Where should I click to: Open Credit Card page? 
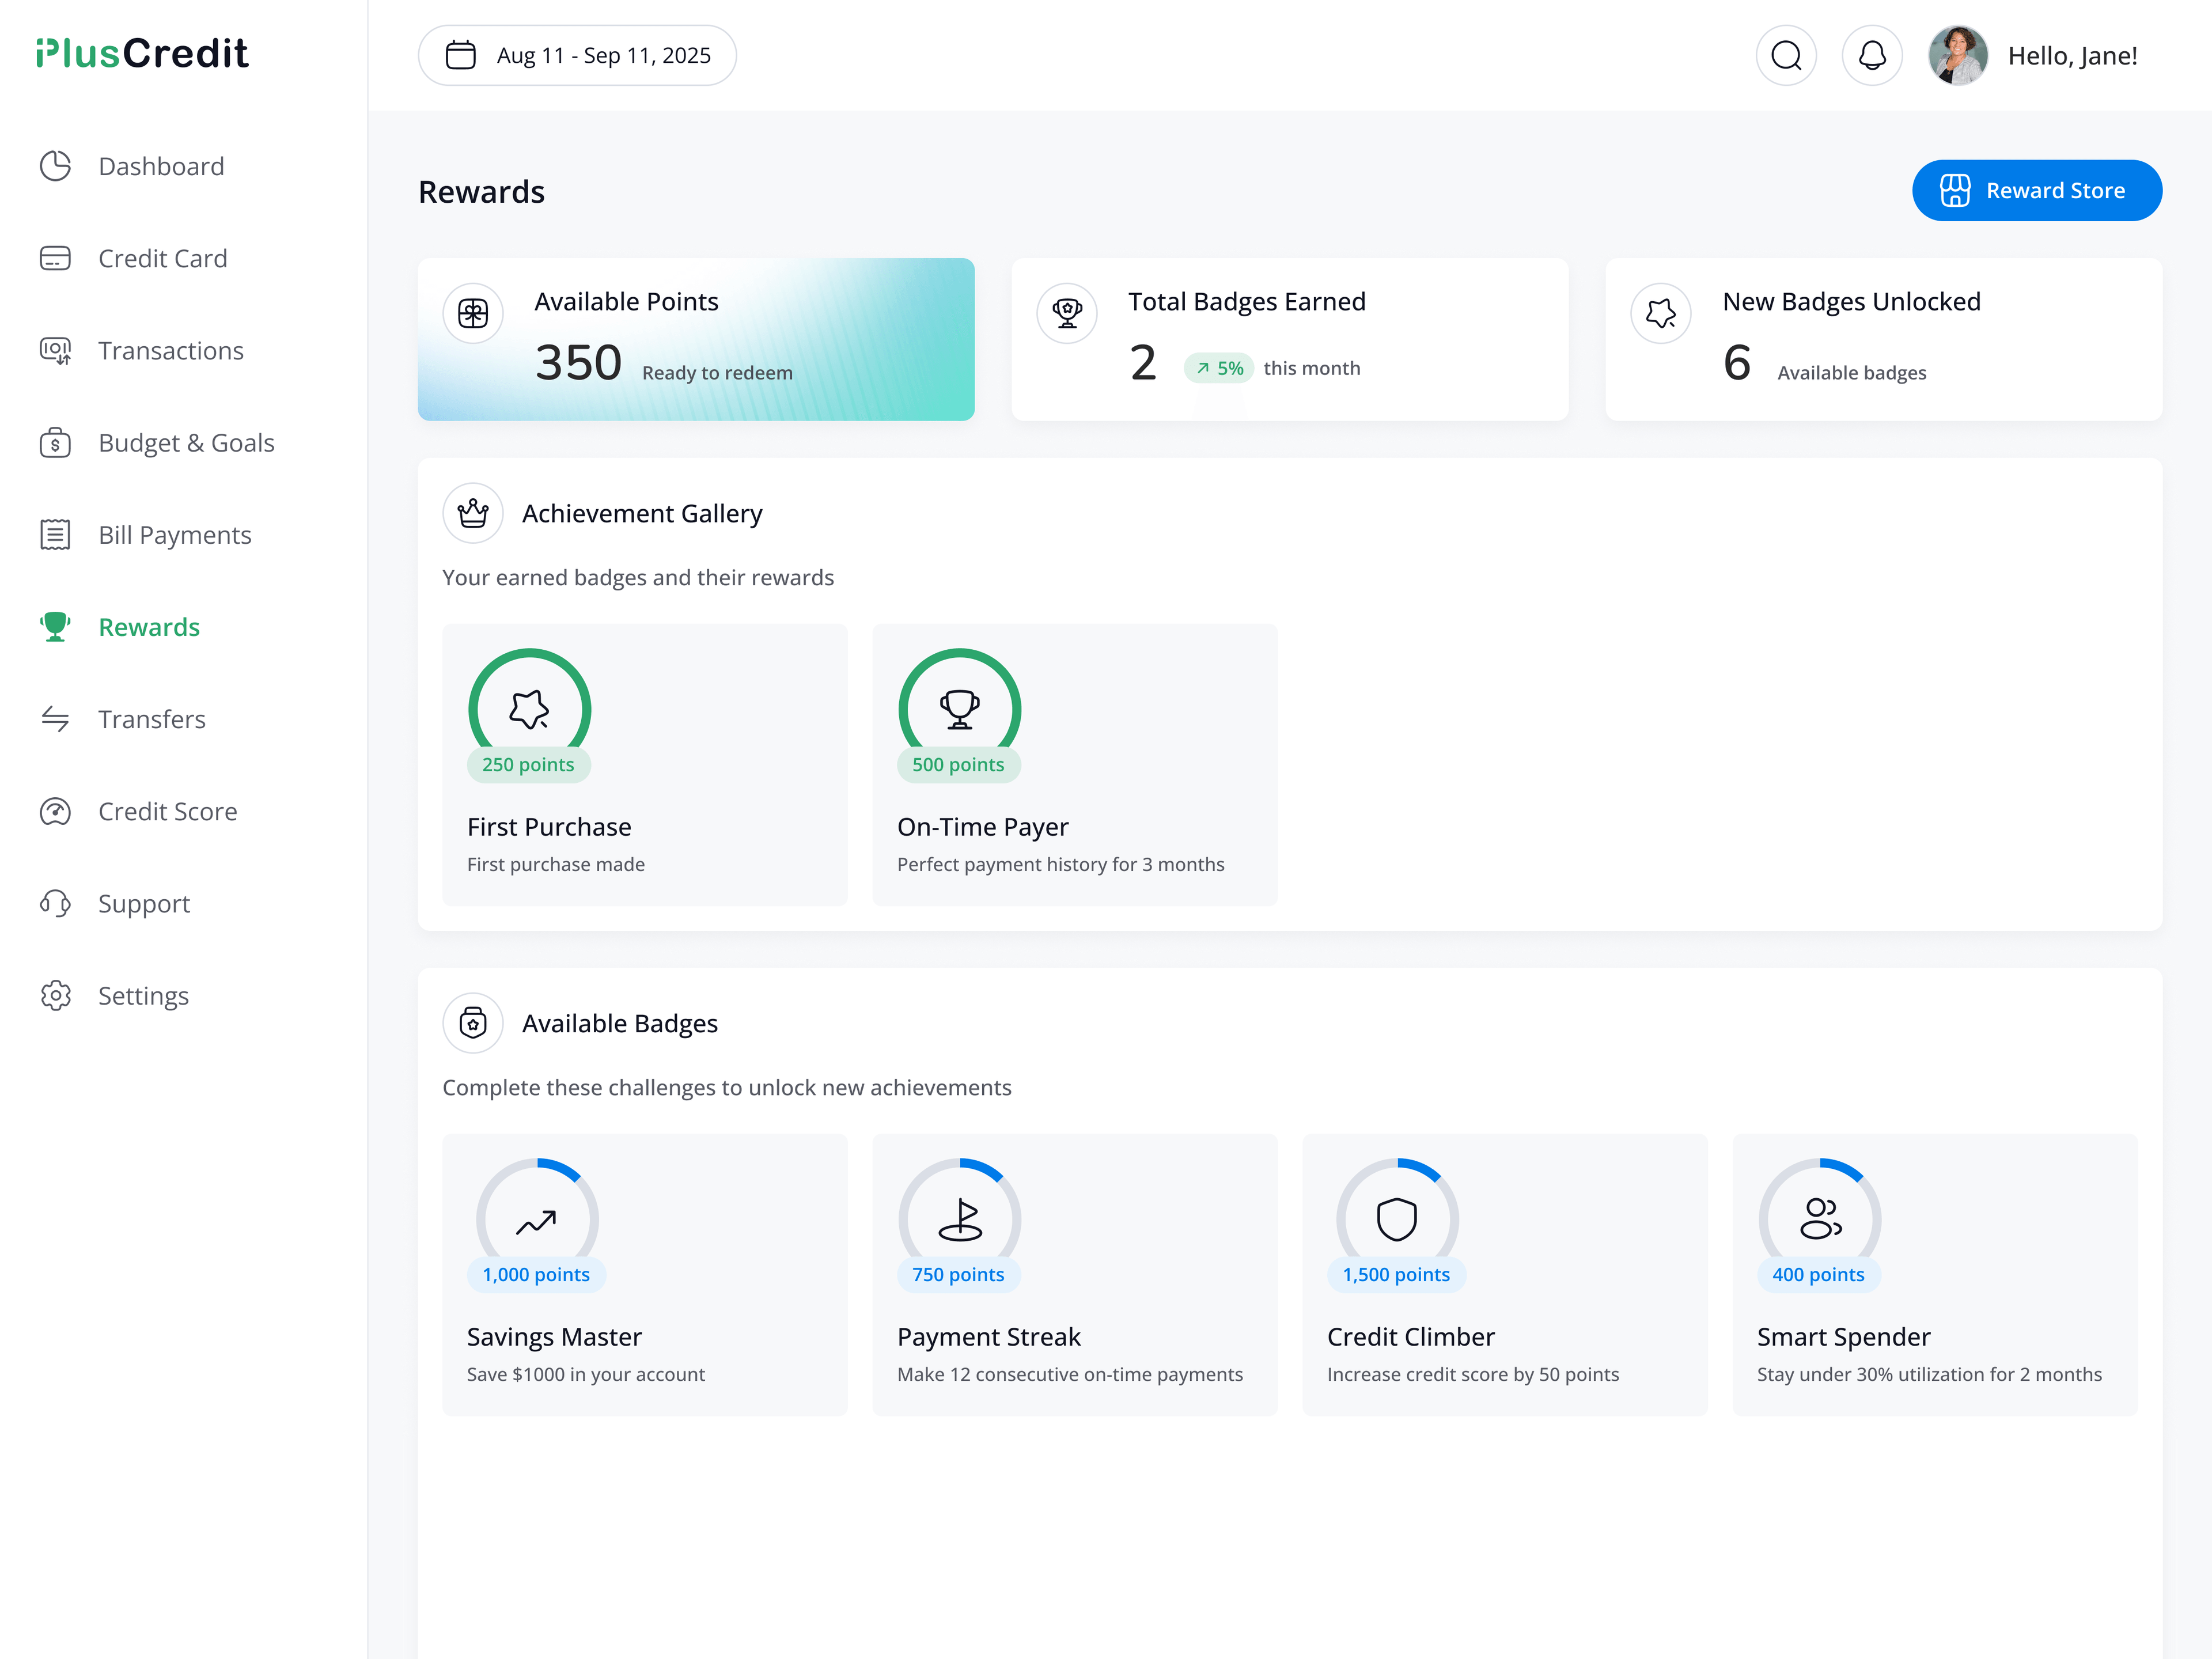(x=134, y=258)
